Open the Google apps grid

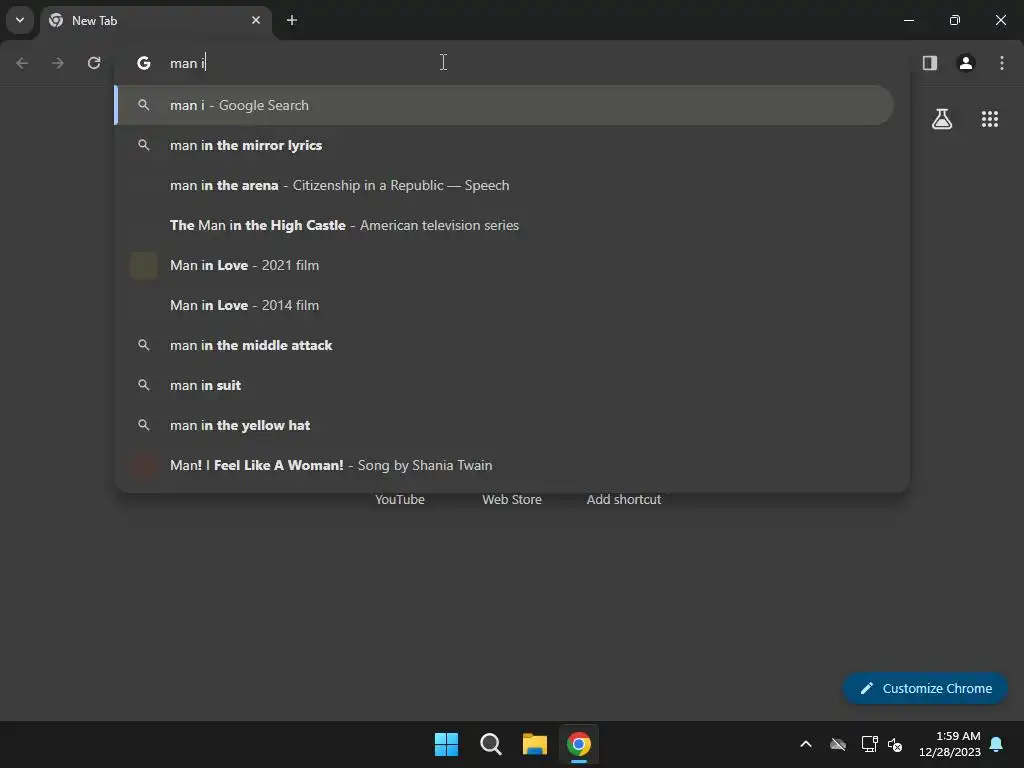pyautogui.click(x=990, y=119)
